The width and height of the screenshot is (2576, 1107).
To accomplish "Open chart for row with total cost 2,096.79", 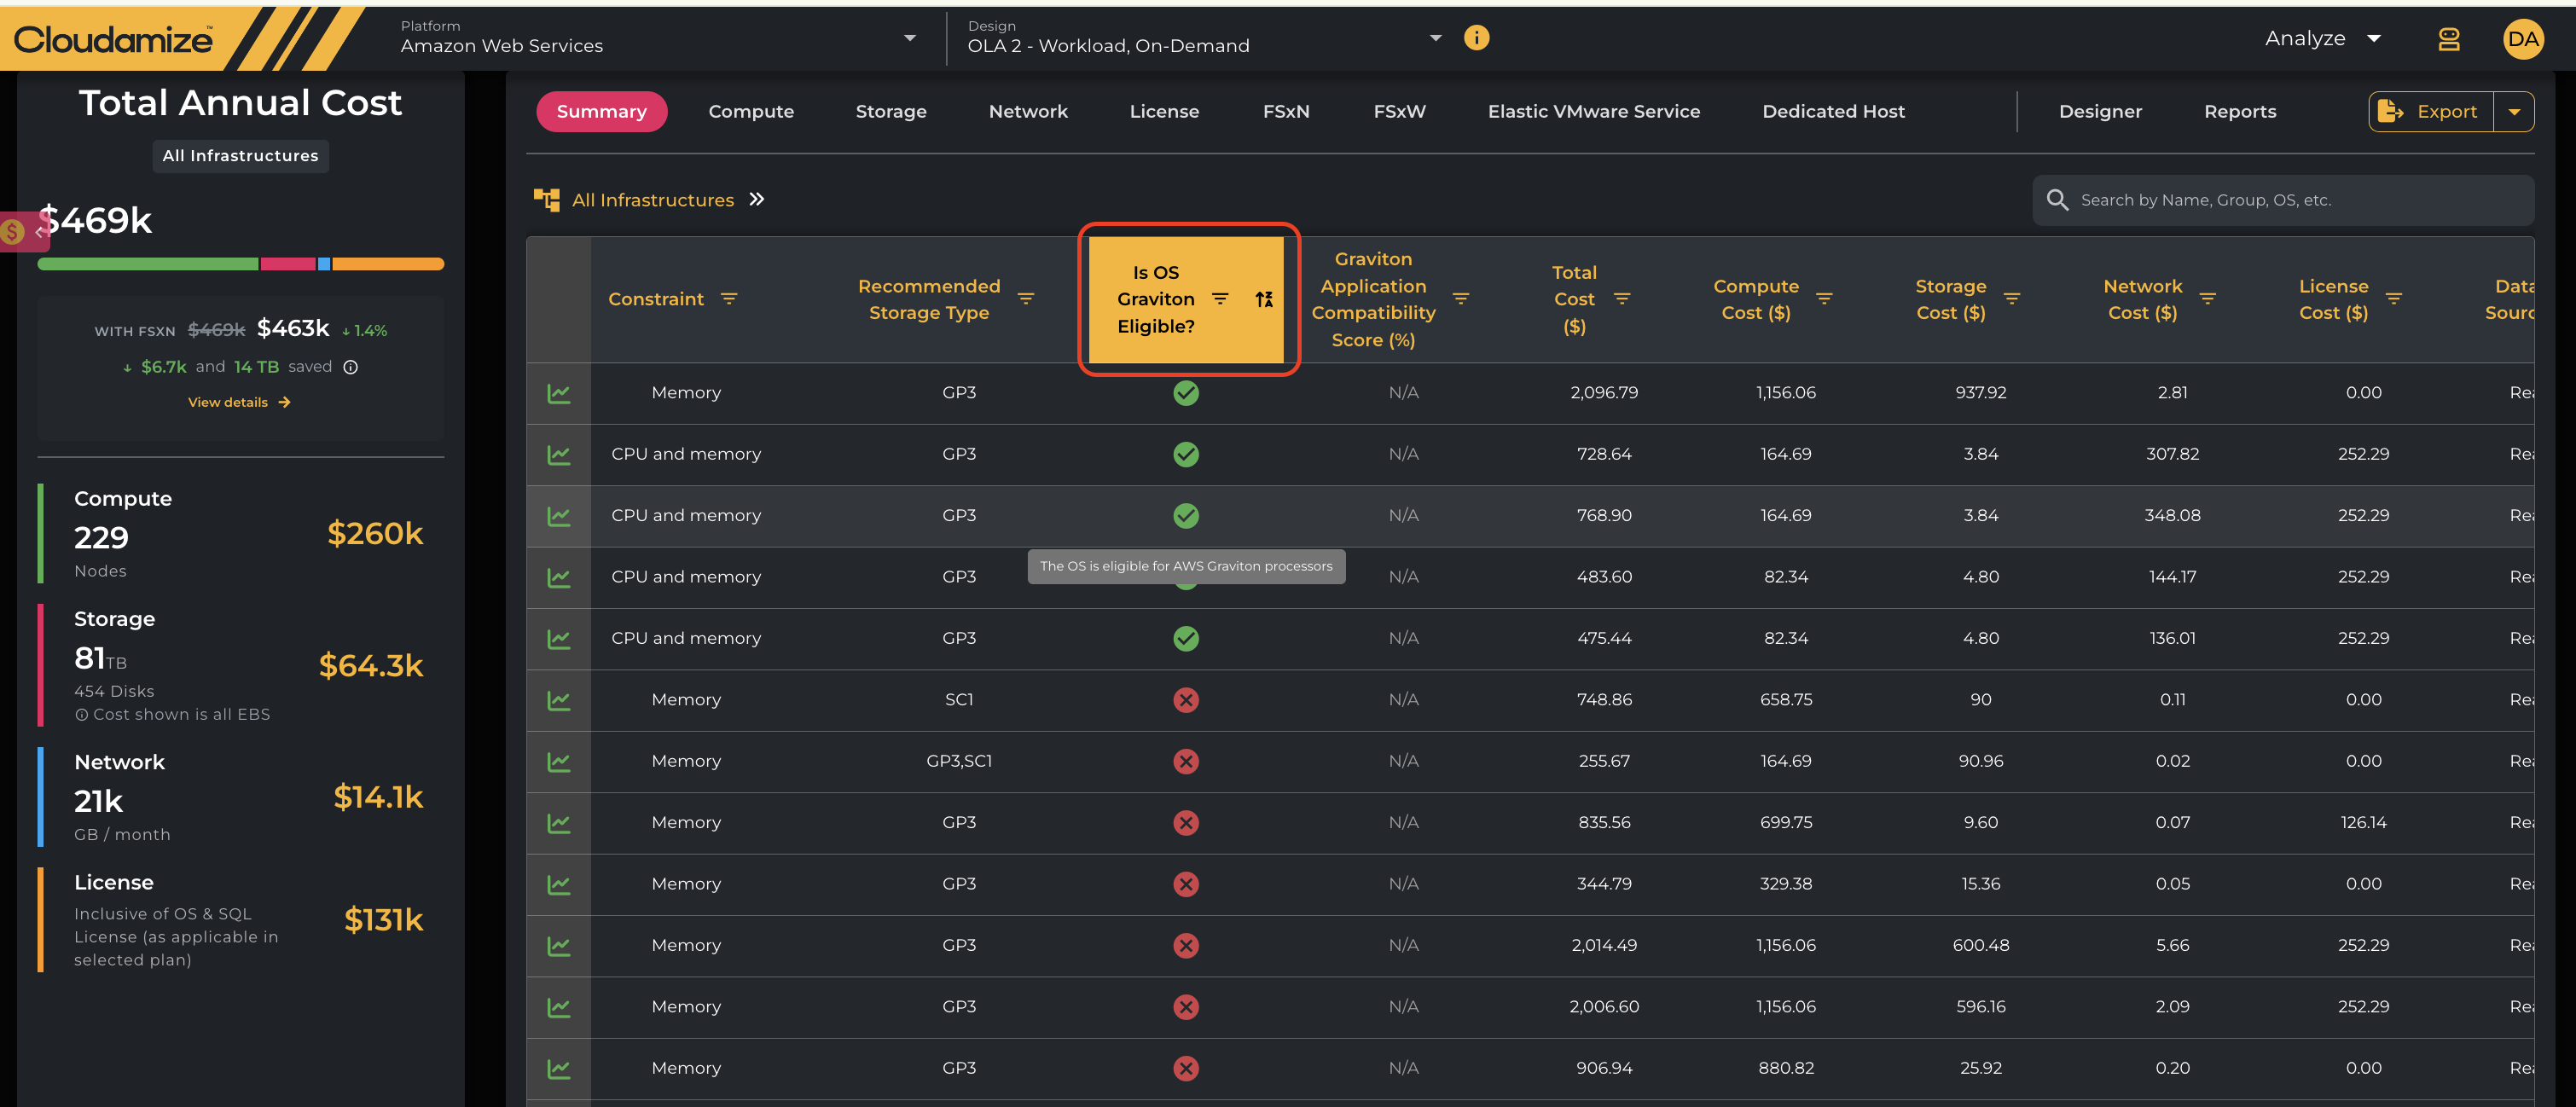I will point(559,393).
